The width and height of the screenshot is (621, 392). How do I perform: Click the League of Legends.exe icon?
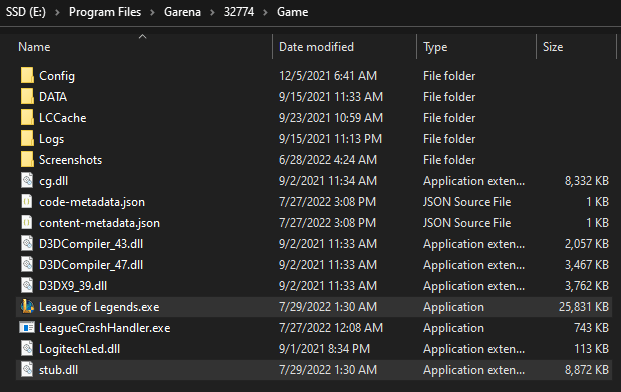pyautogui.click(x=27, y=306)
